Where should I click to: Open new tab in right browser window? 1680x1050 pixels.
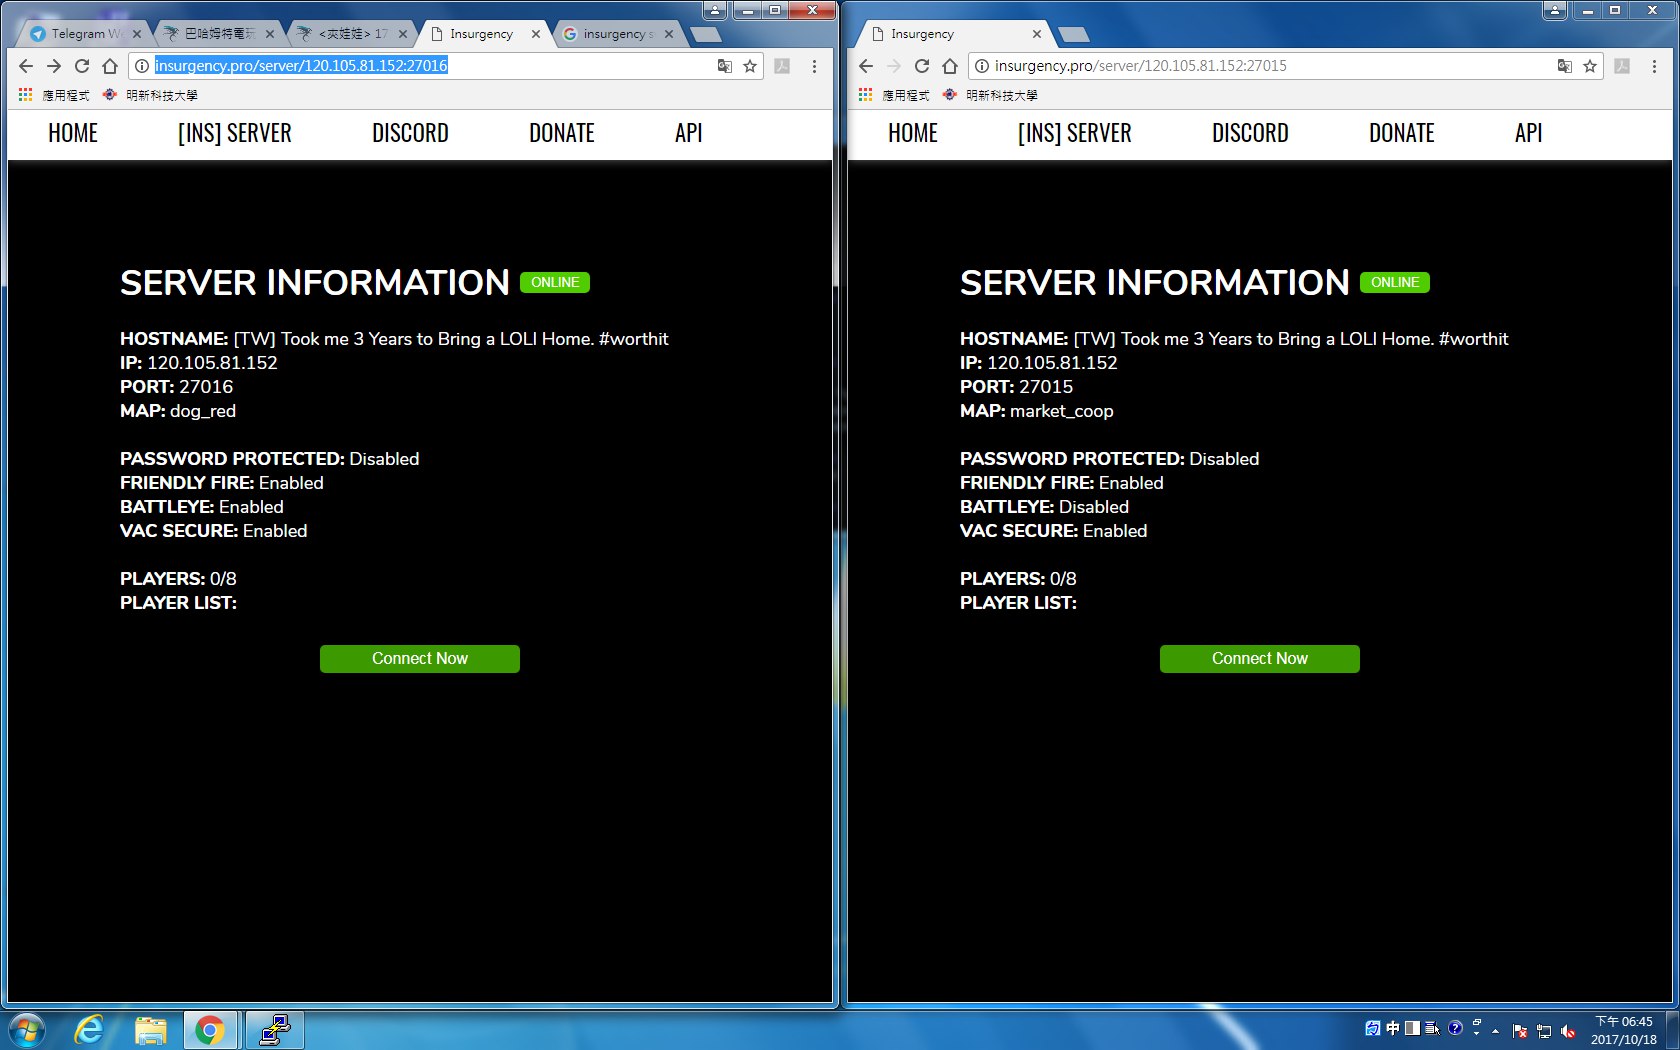coord(1073,35)
